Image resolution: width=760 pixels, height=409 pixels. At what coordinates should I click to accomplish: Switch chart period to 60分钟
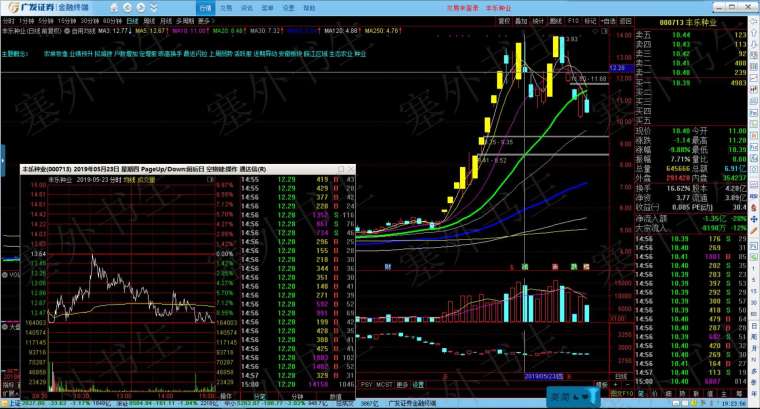(112, 21)
